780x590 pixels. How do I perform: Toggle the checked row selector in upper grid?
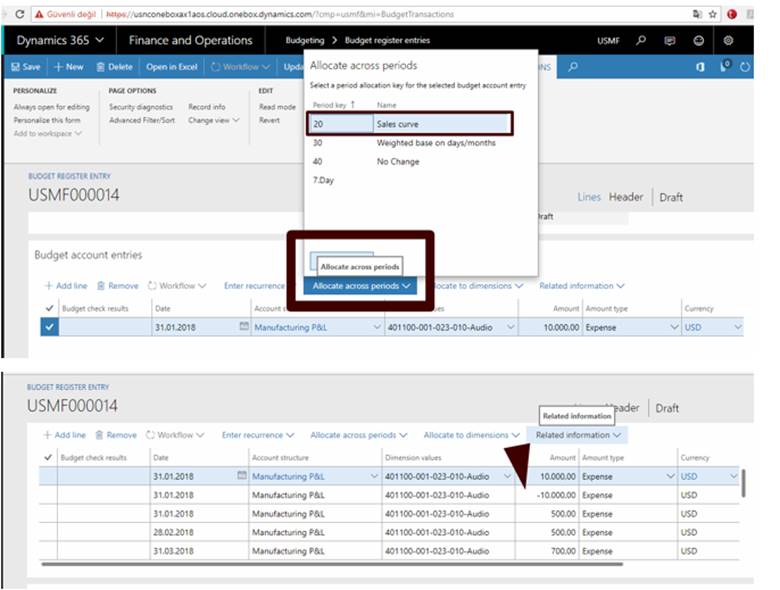49,327
